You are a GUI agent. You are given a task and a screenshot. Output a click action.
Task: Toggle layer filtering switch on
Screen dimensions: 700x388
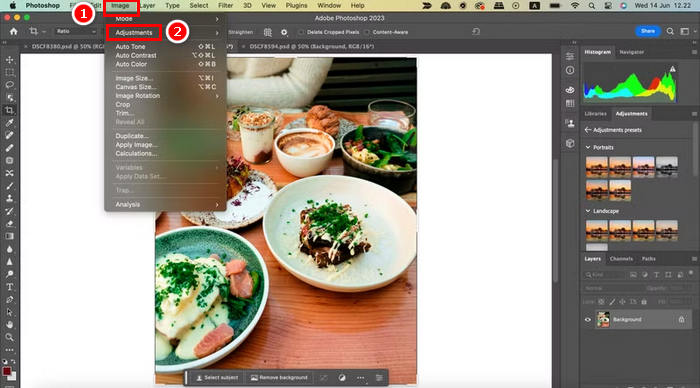(x=691, y=273)
